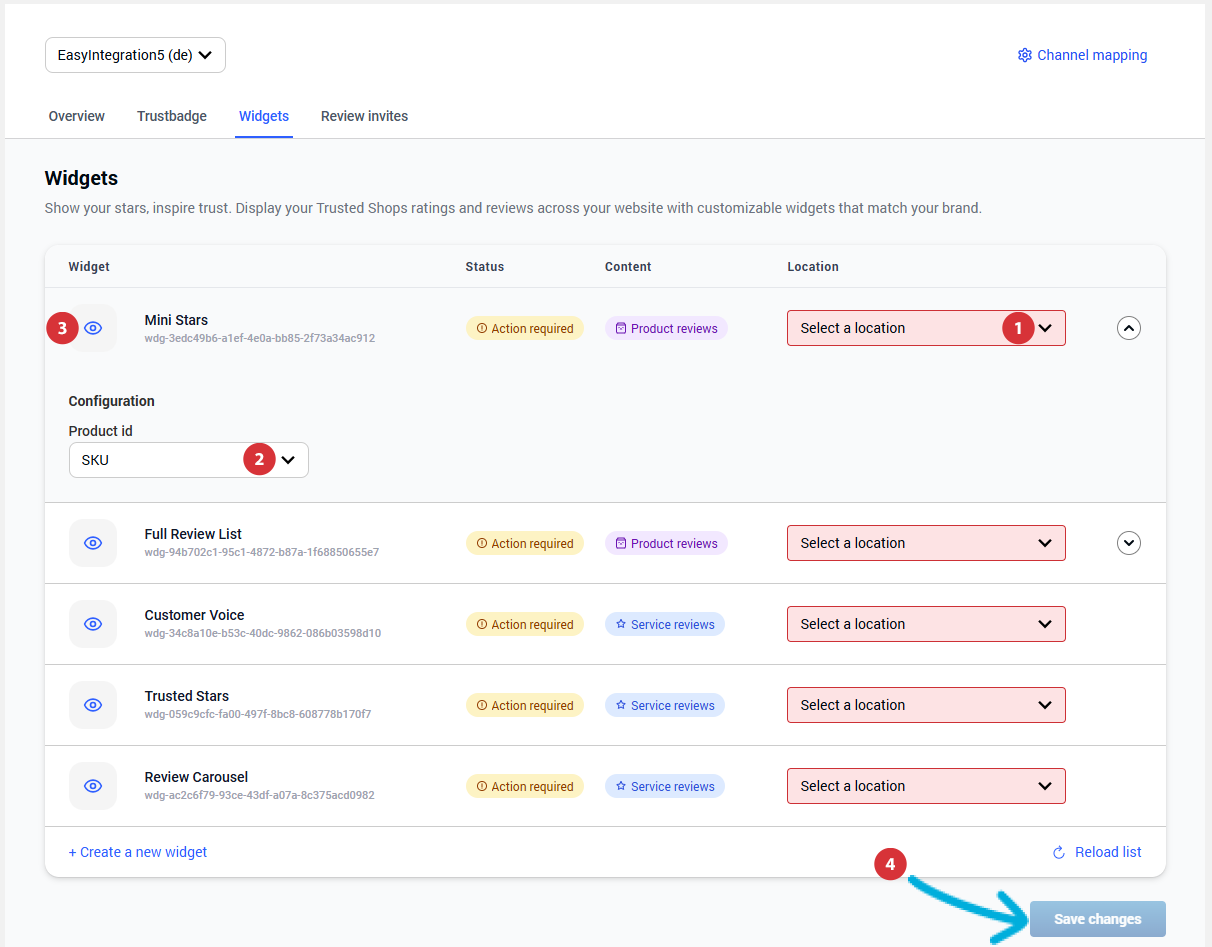Toggle the Customer Voice preview eye icon

[x=93, y=624]
